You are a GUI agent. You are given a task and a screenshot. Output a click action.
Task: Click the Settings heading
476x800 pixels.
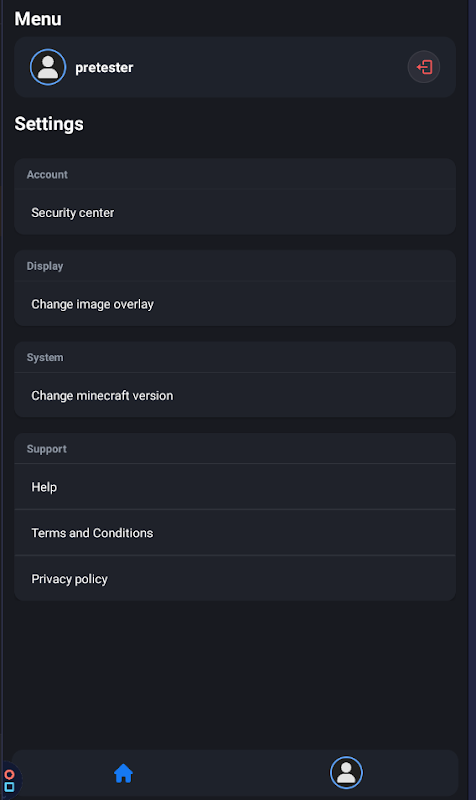49,124
